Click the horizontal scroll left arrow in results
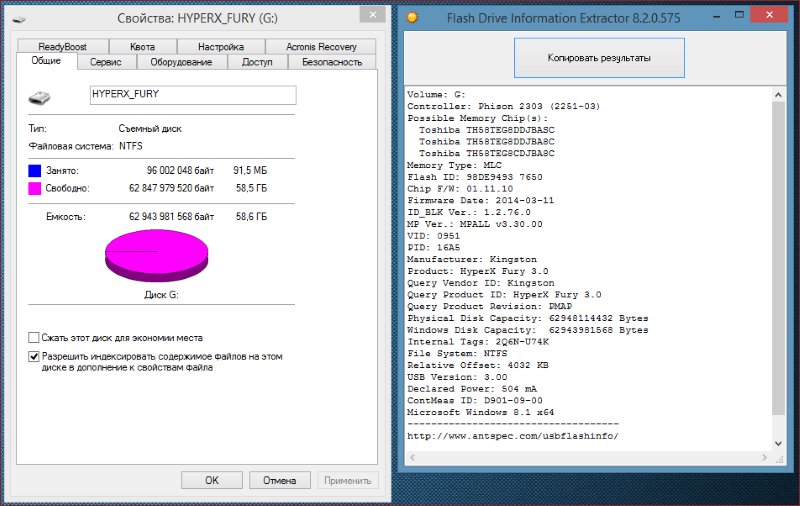This screenshot has height=506, width=800. (x=412, y=458)
